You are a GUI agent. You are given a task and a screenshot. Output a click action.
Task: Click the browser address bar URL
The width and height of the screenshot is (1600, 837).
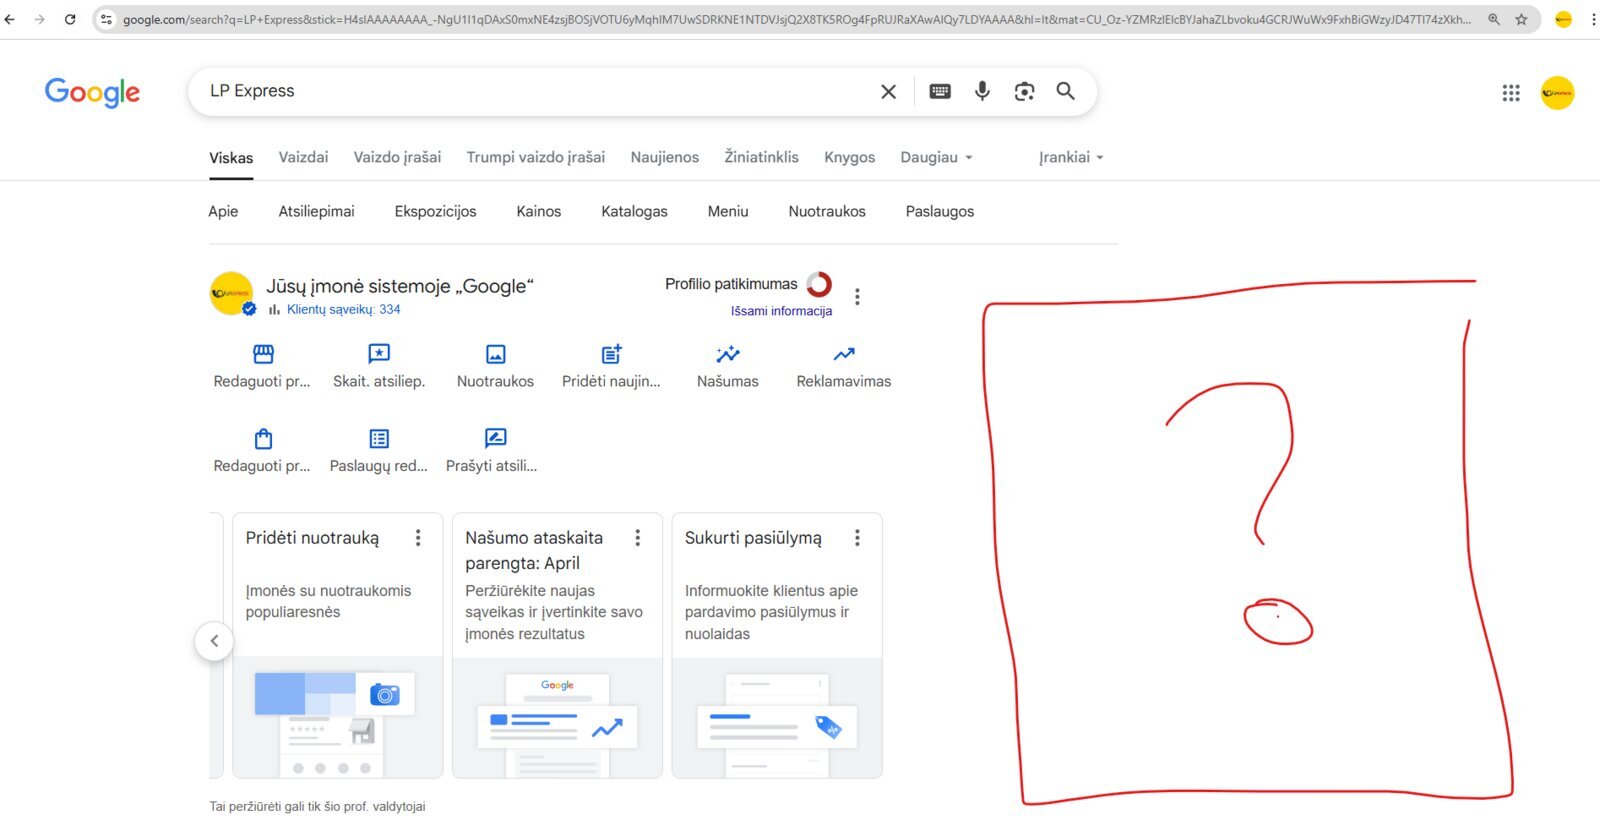point(795,19)
